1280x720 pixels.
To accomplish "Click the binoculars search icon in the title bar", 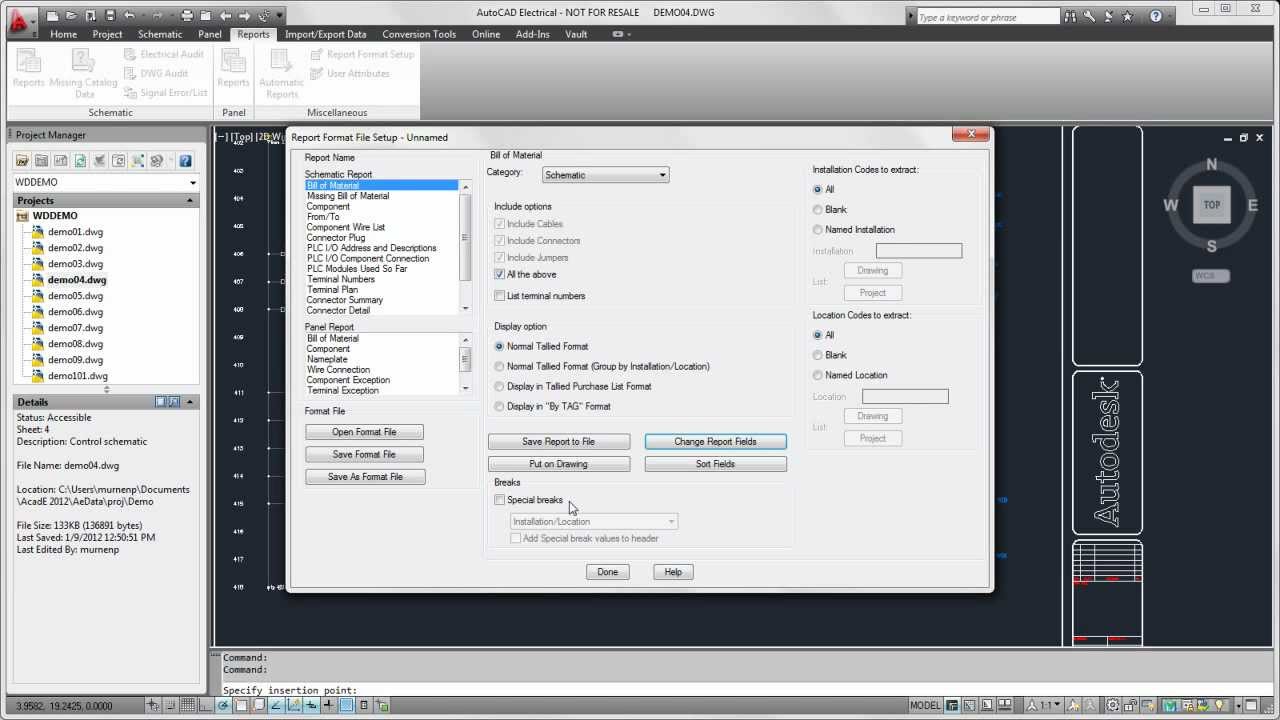I will tap(1071, 17).
